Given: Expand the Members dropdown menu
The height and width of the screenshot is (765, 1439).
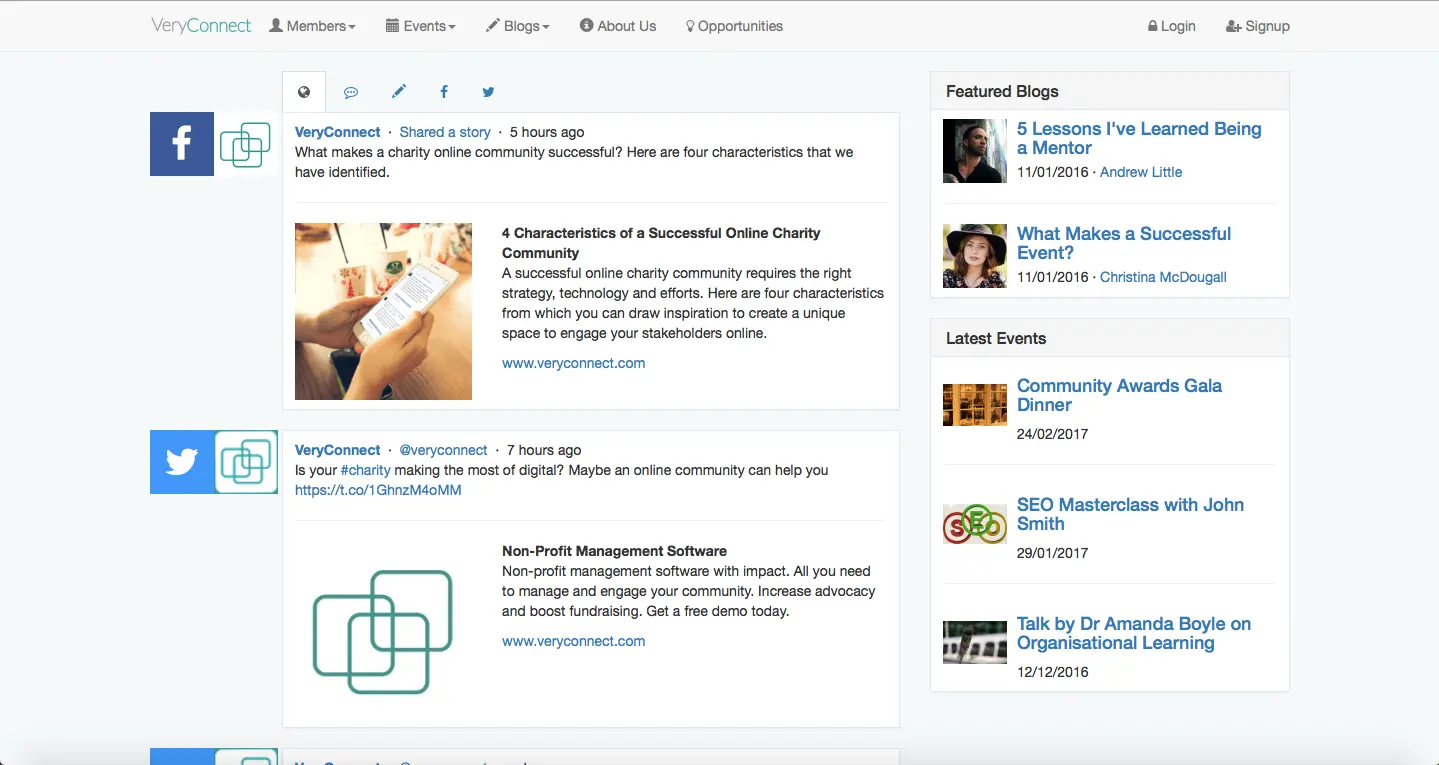Looking at the screenshot, I should [312, 26].
